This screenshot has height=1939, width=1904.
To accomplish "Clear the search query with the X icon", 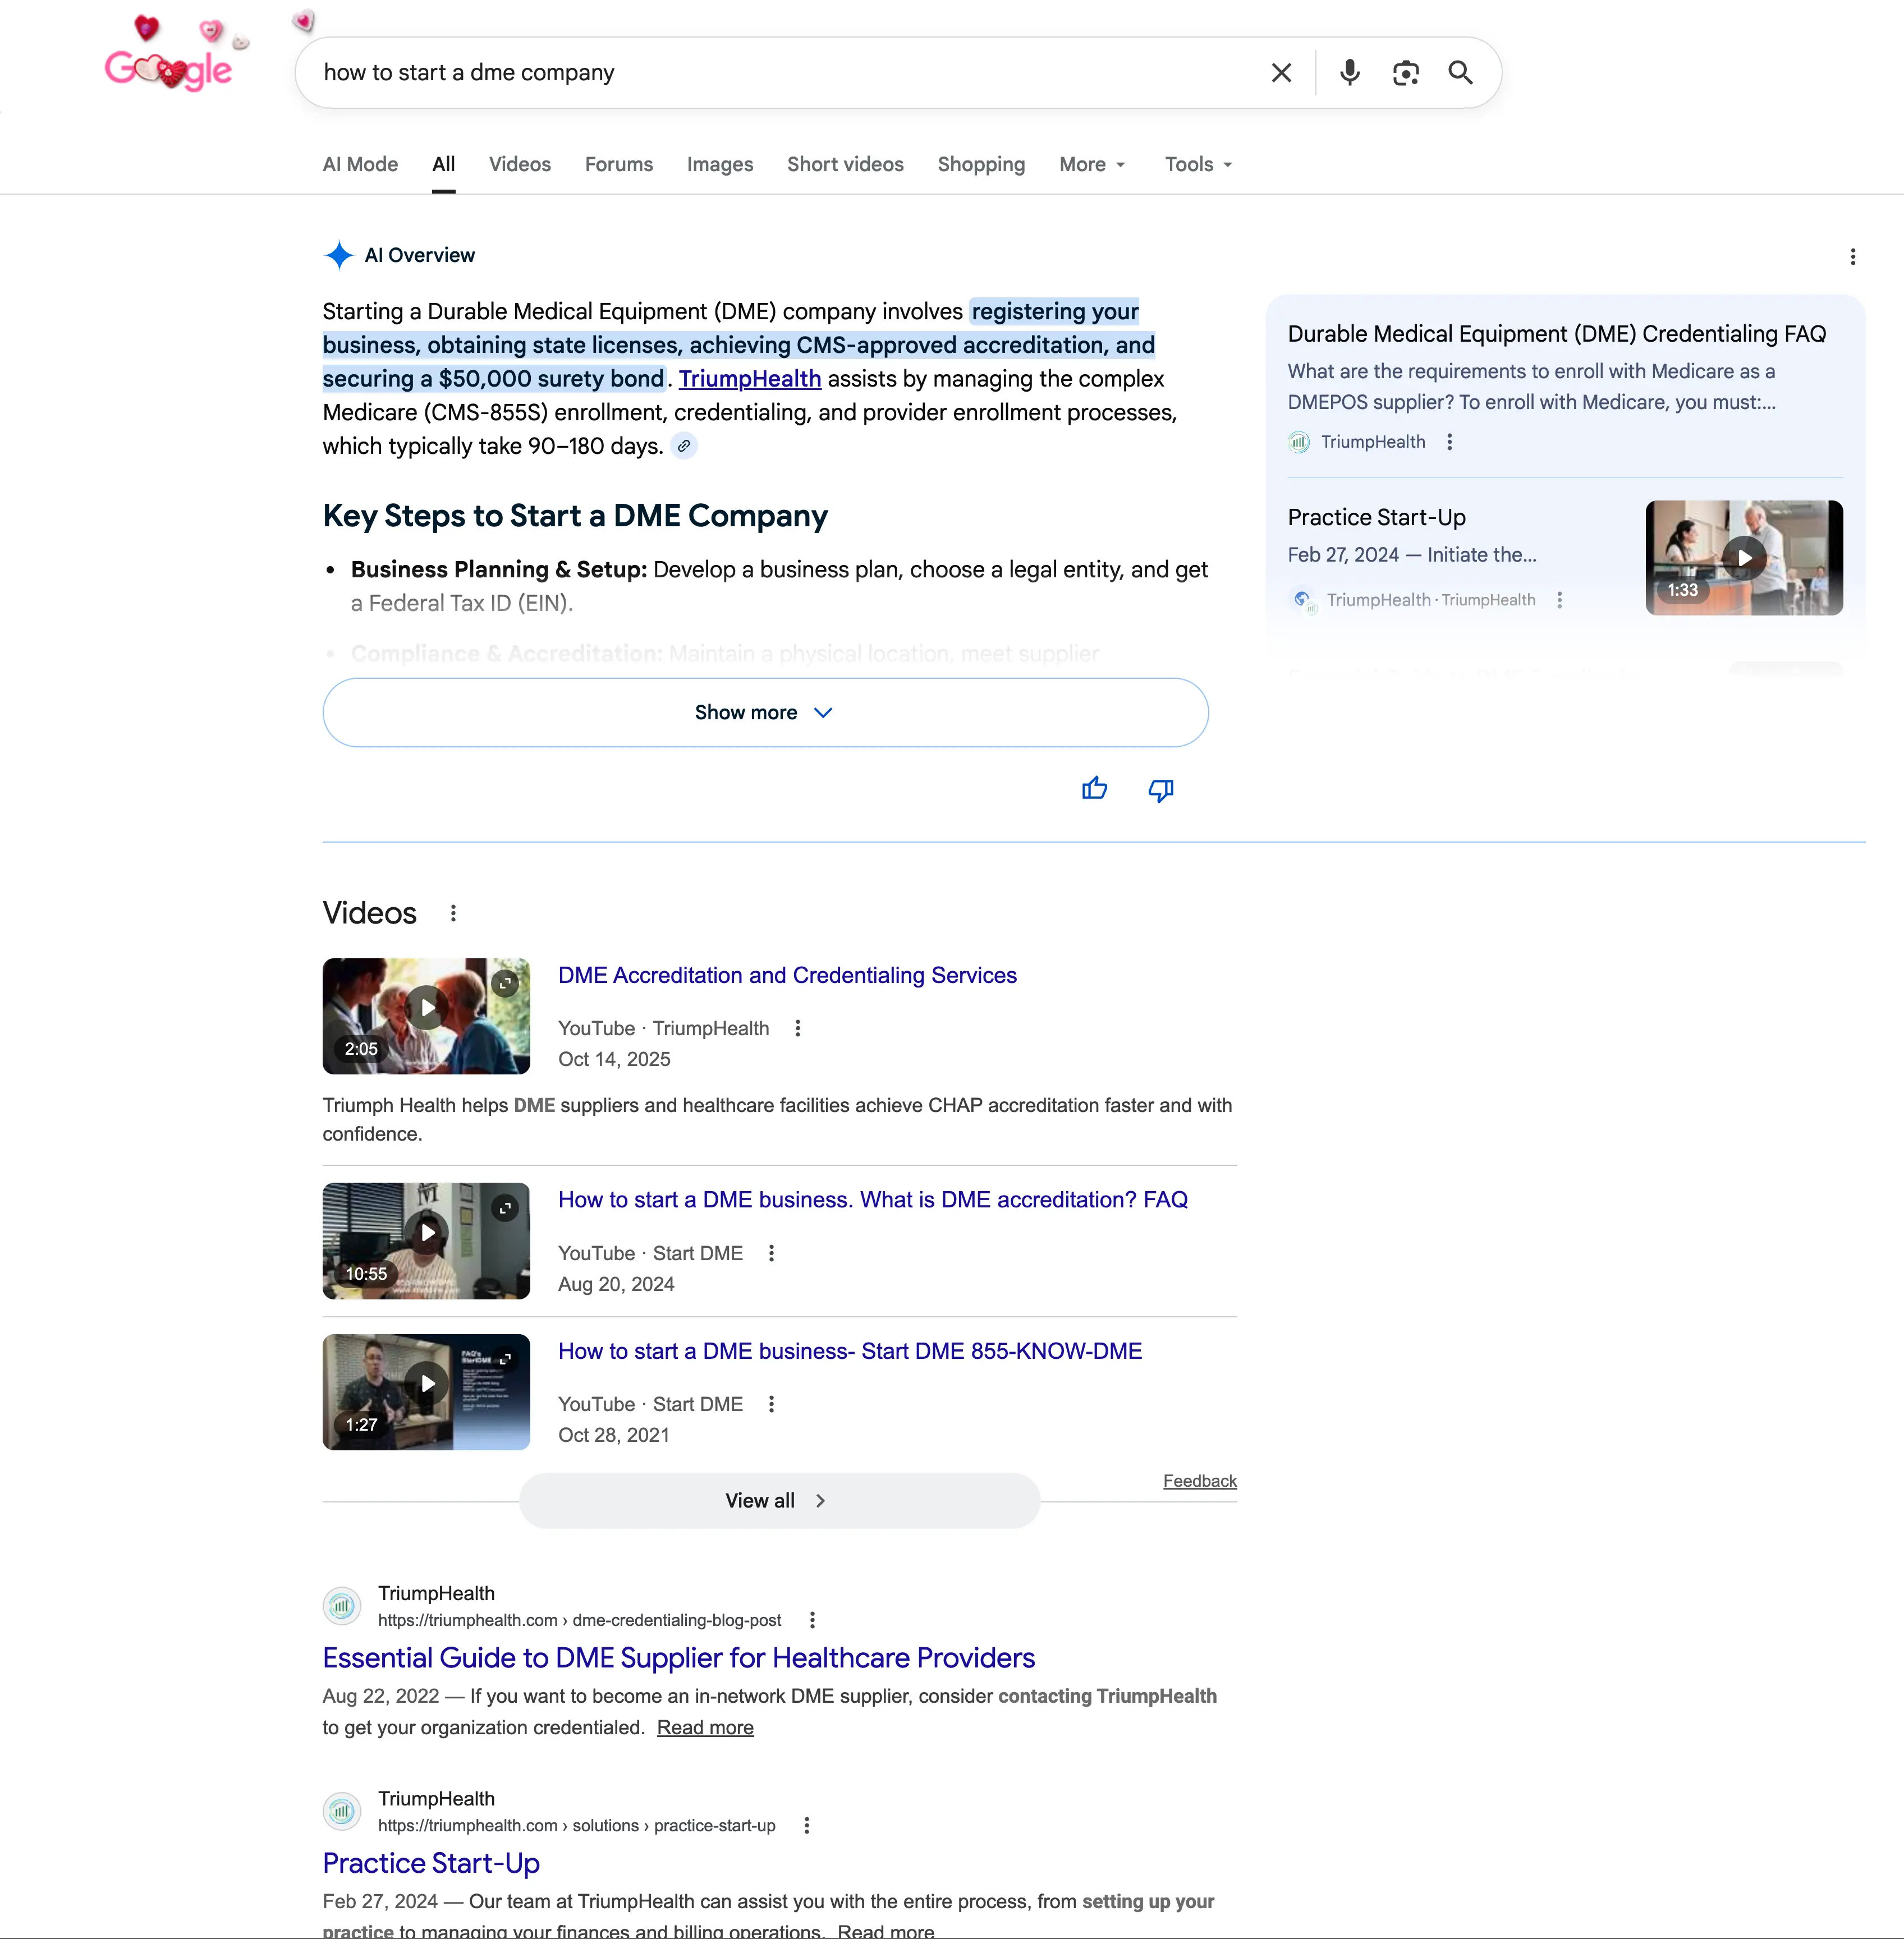I will (1281, 72).
